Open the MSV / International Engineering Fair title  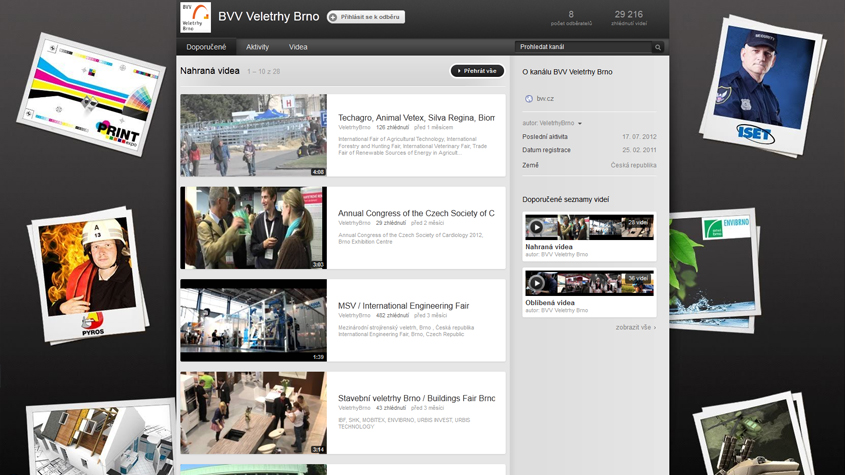404,306
